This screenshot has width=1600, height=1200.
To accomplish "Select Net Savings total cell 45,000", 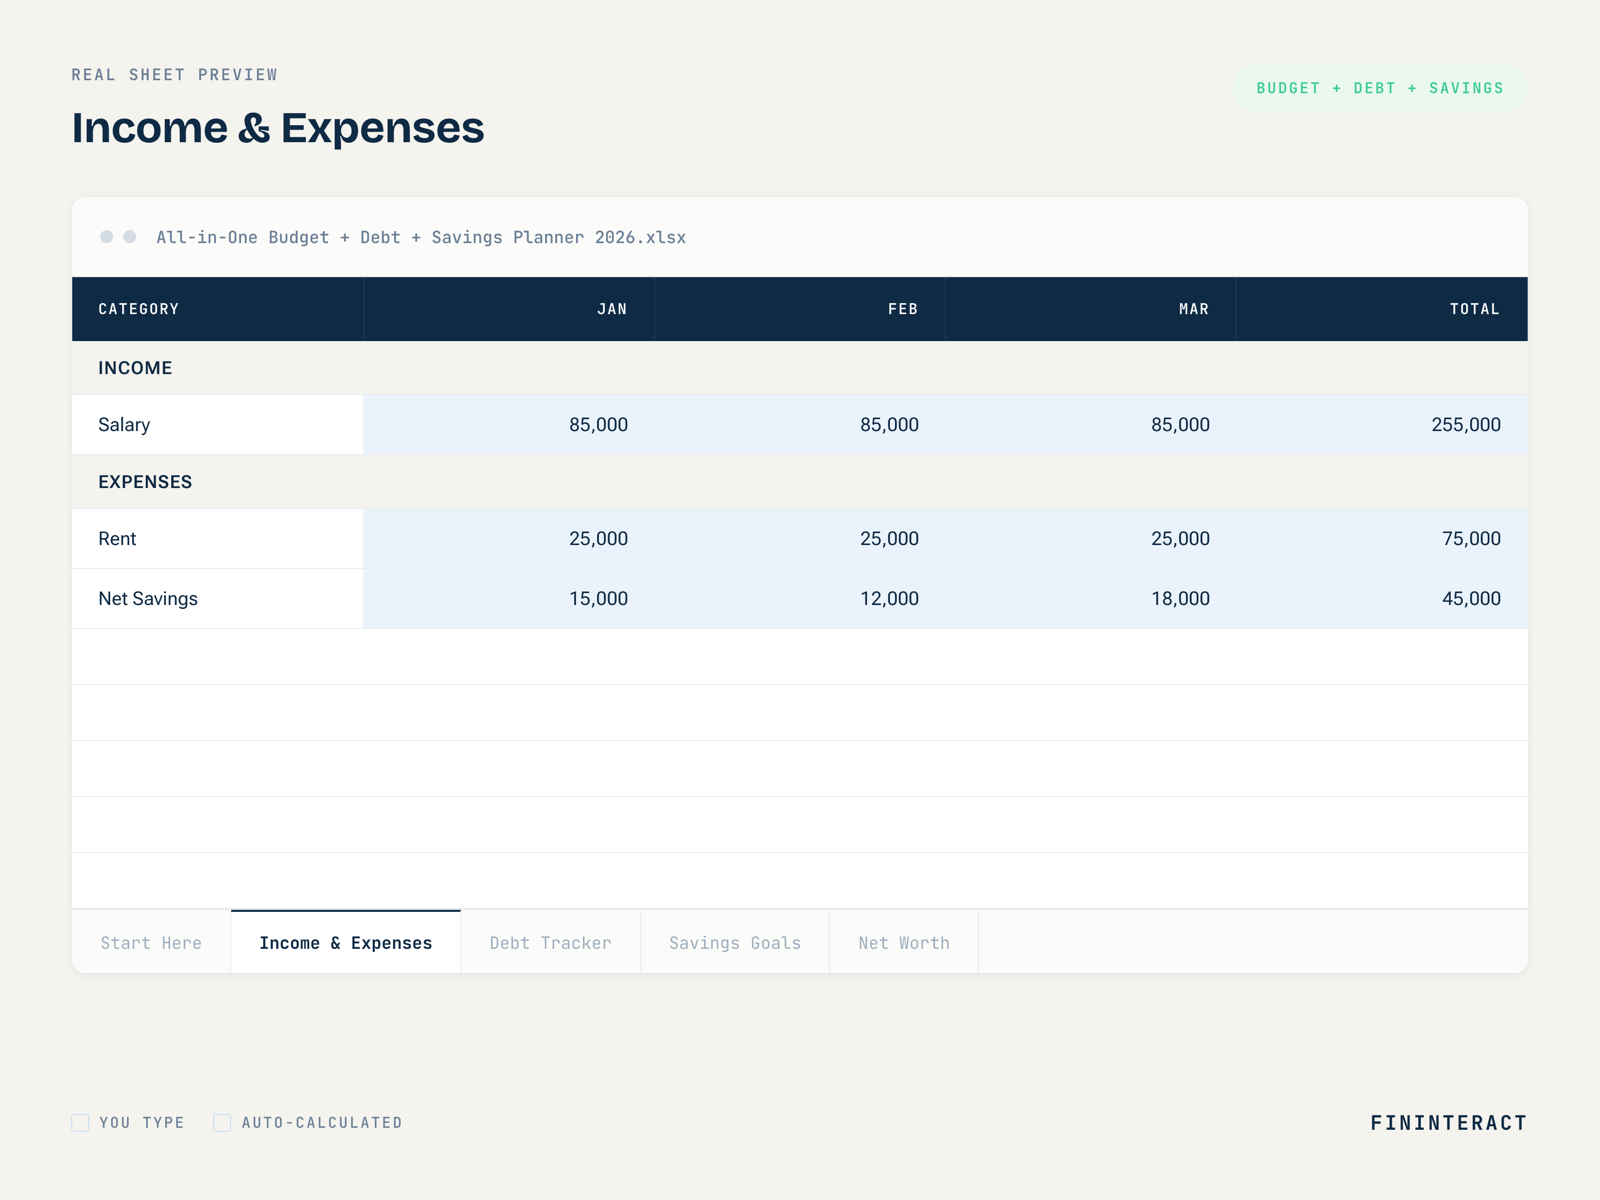I will tap(1382, 599).
